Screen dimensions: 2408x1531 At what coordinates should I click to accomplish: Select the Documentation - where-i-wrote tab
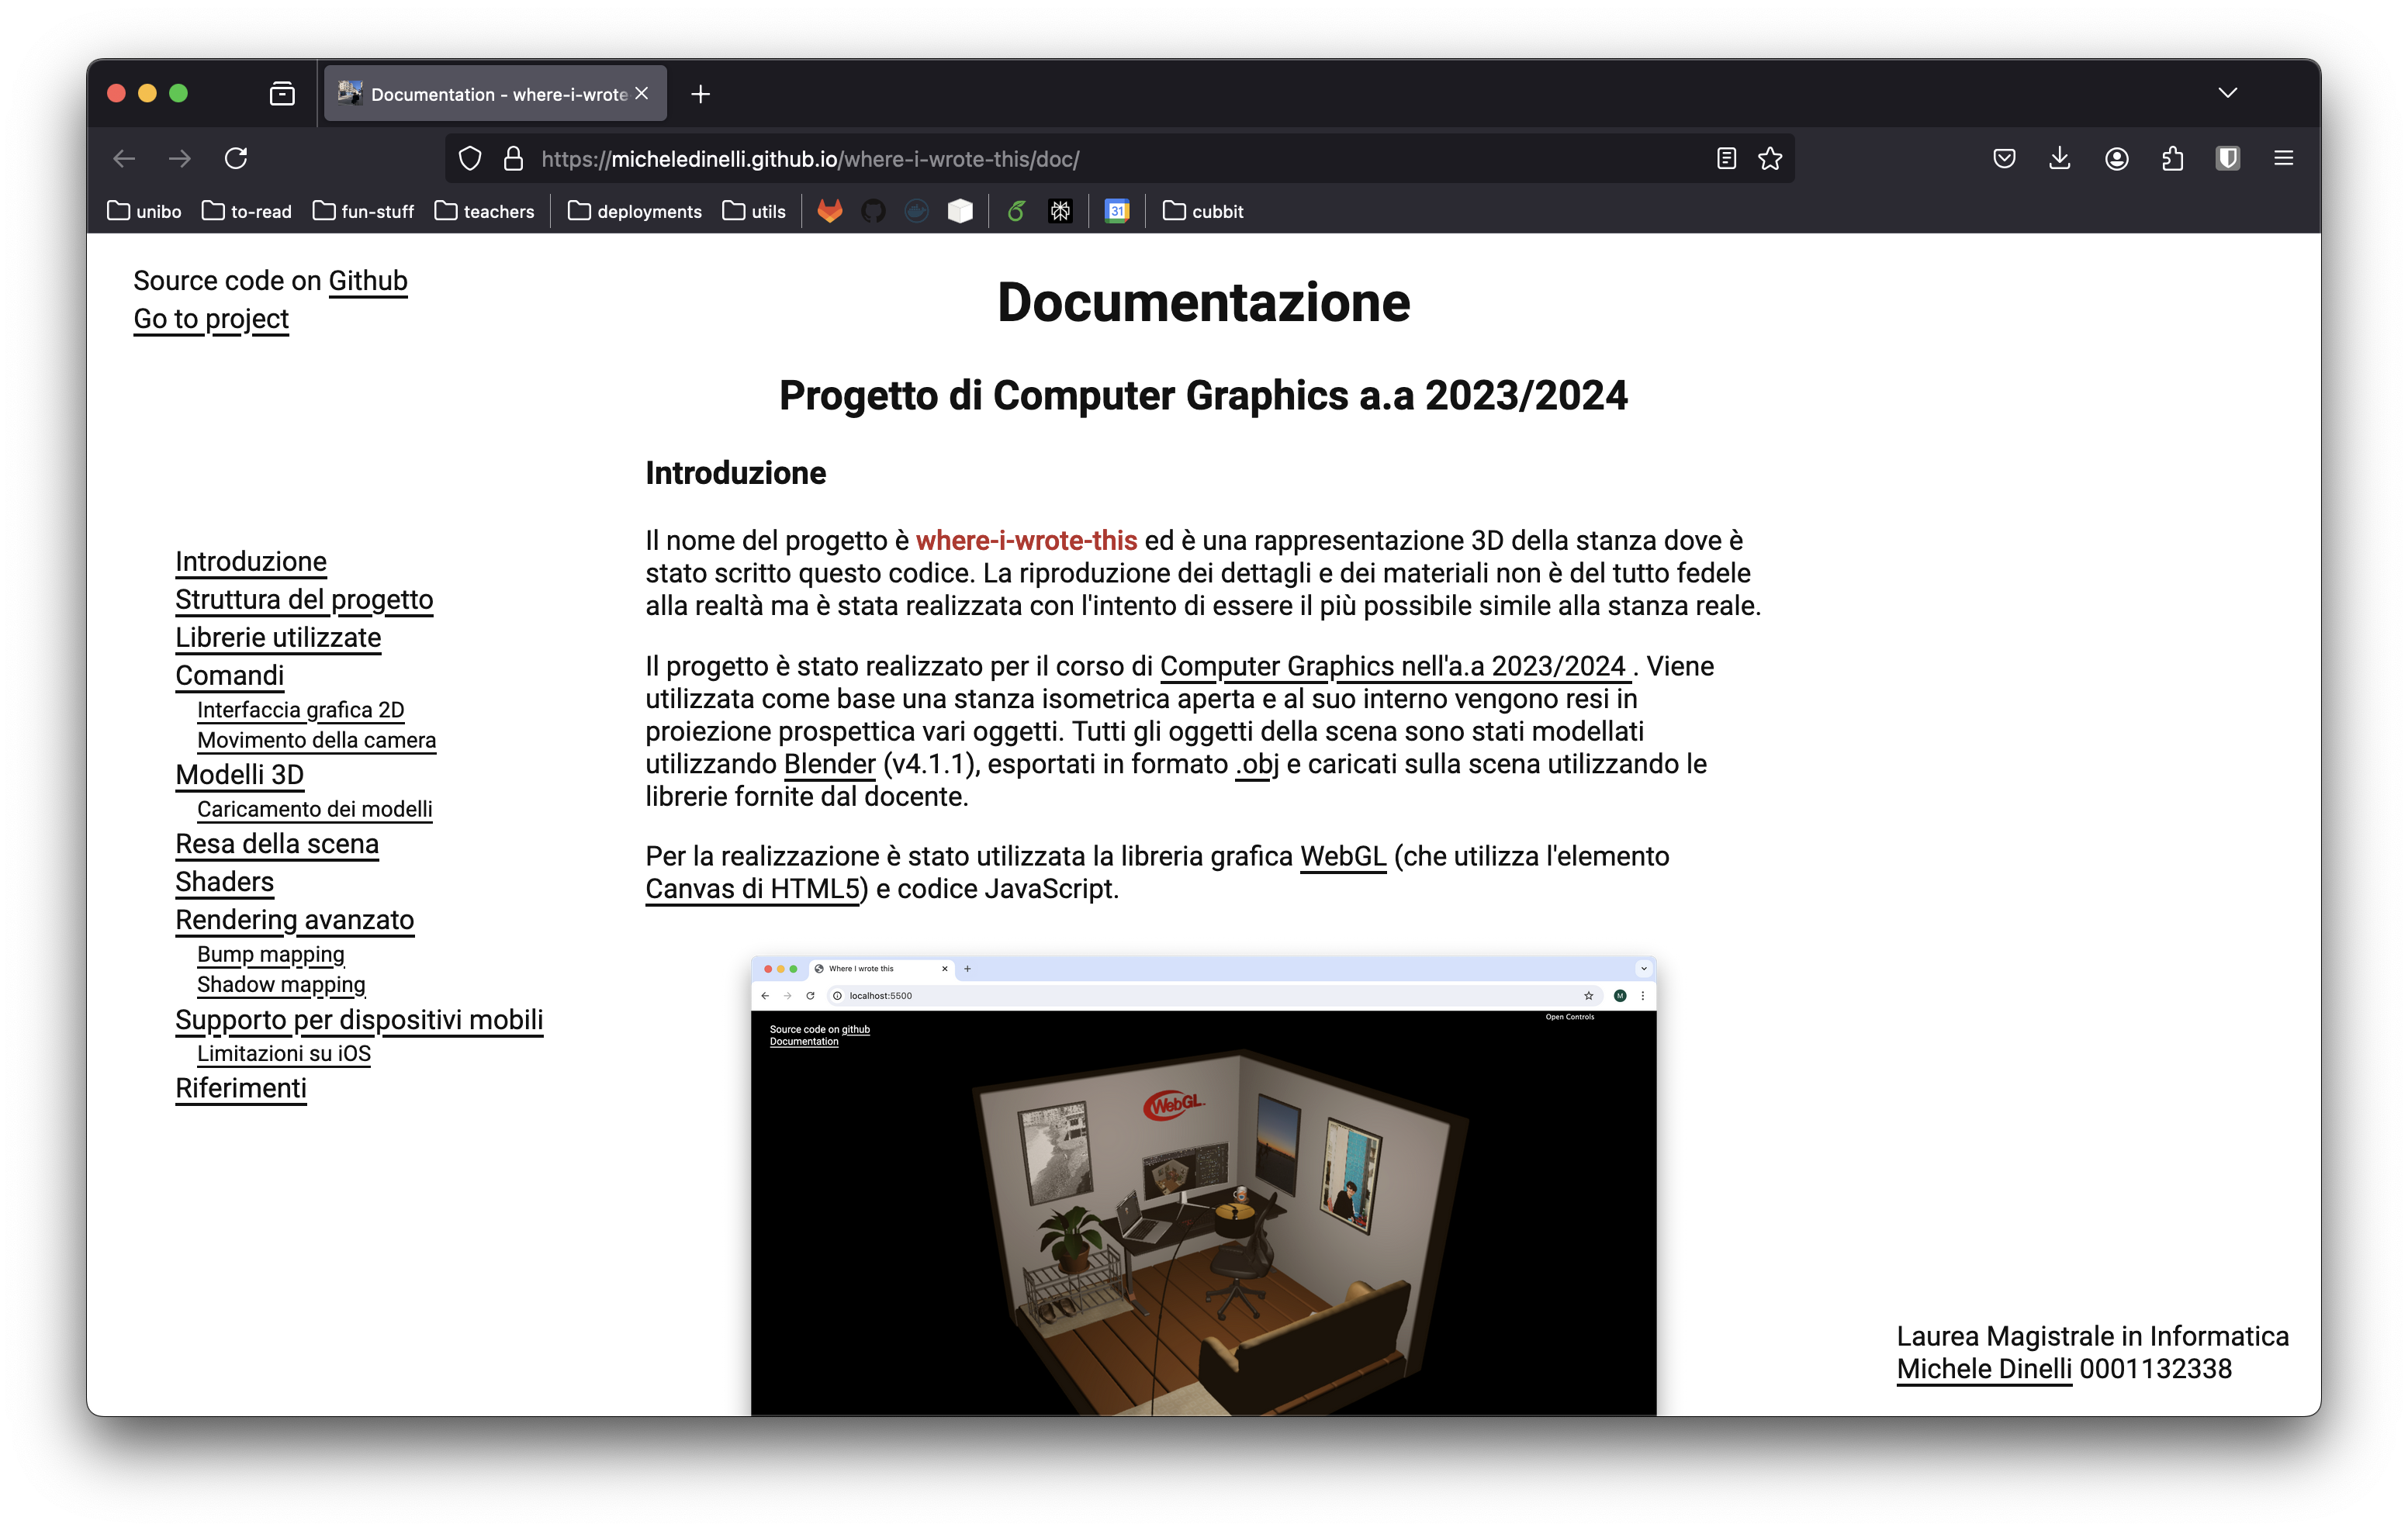[495, 94]
